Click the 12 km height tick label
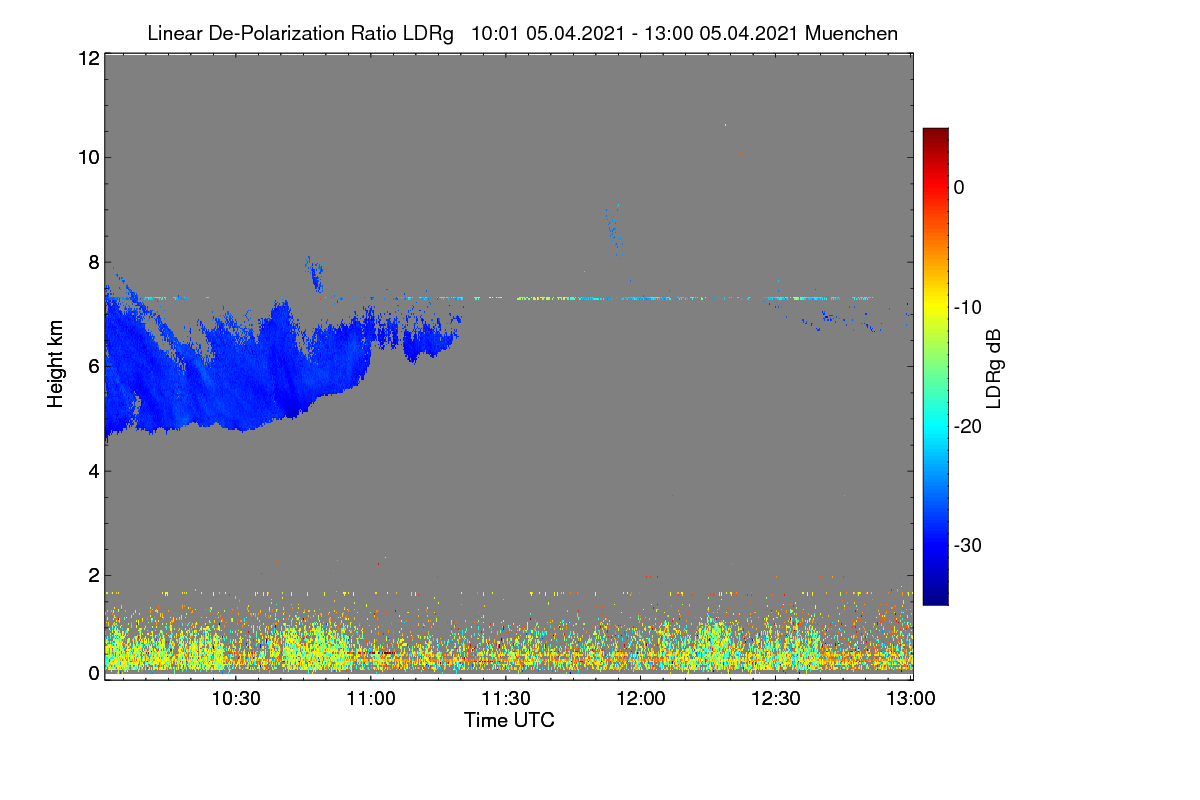 pyautogui.click(x=88, y=58)
